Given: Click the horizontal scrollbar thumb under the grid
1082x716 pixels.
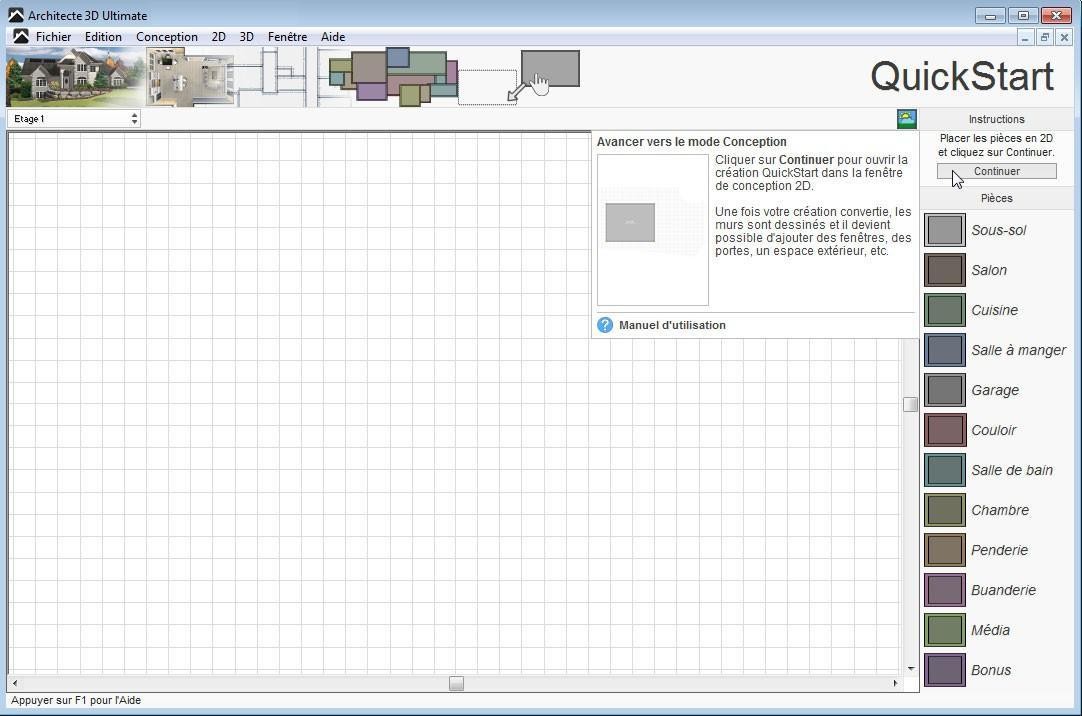Looking at the screenshot, I should 456,683.
